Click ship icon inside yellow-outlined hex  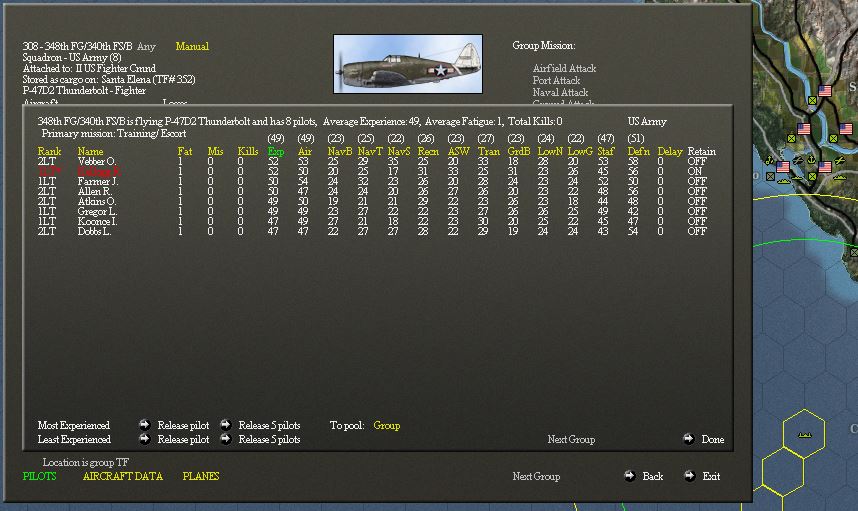coord(804,435)
